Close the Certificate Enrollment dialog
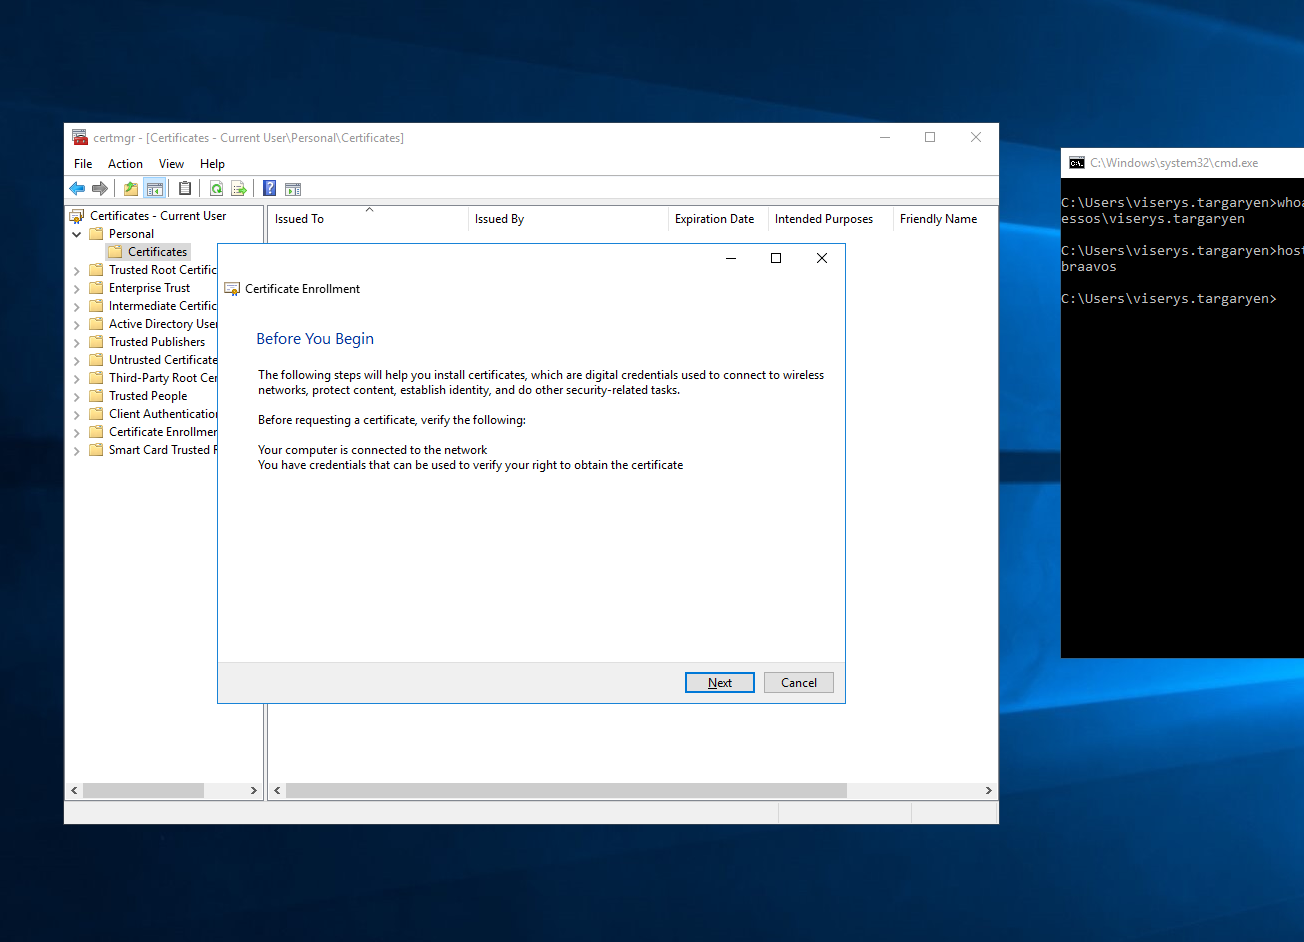 821,258
